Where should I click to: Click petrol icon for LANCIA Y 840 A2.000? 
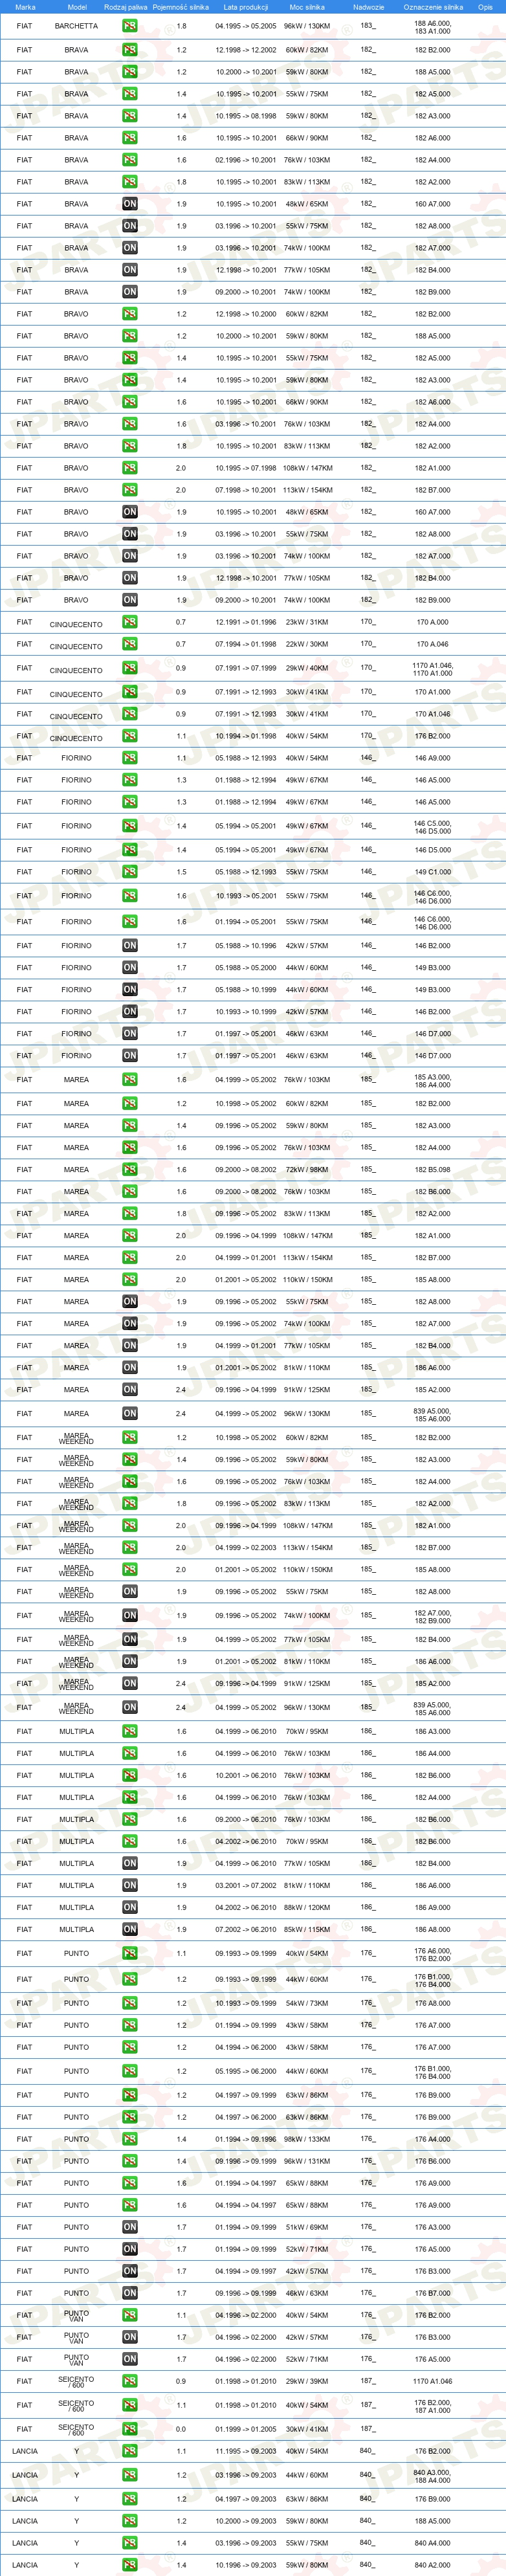click(x=130, y=2565)
